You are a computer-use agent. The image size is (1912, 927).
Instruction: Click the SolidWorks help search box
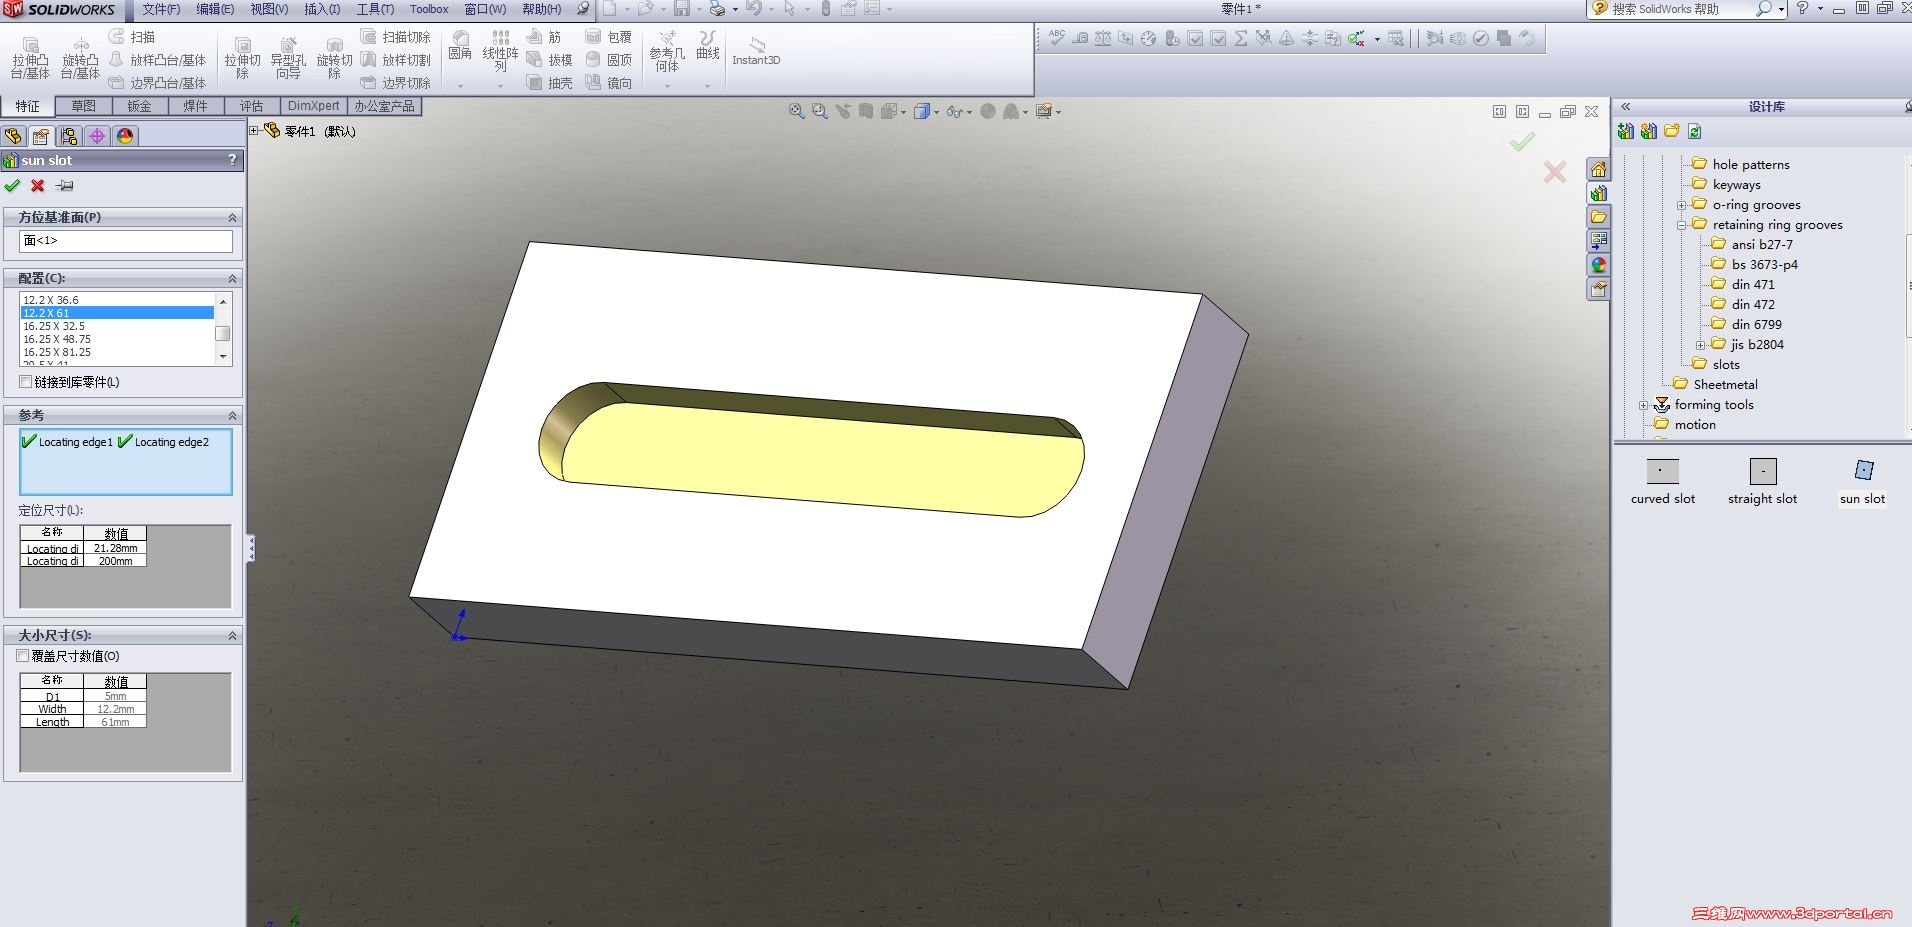(x=1680, y=9)
